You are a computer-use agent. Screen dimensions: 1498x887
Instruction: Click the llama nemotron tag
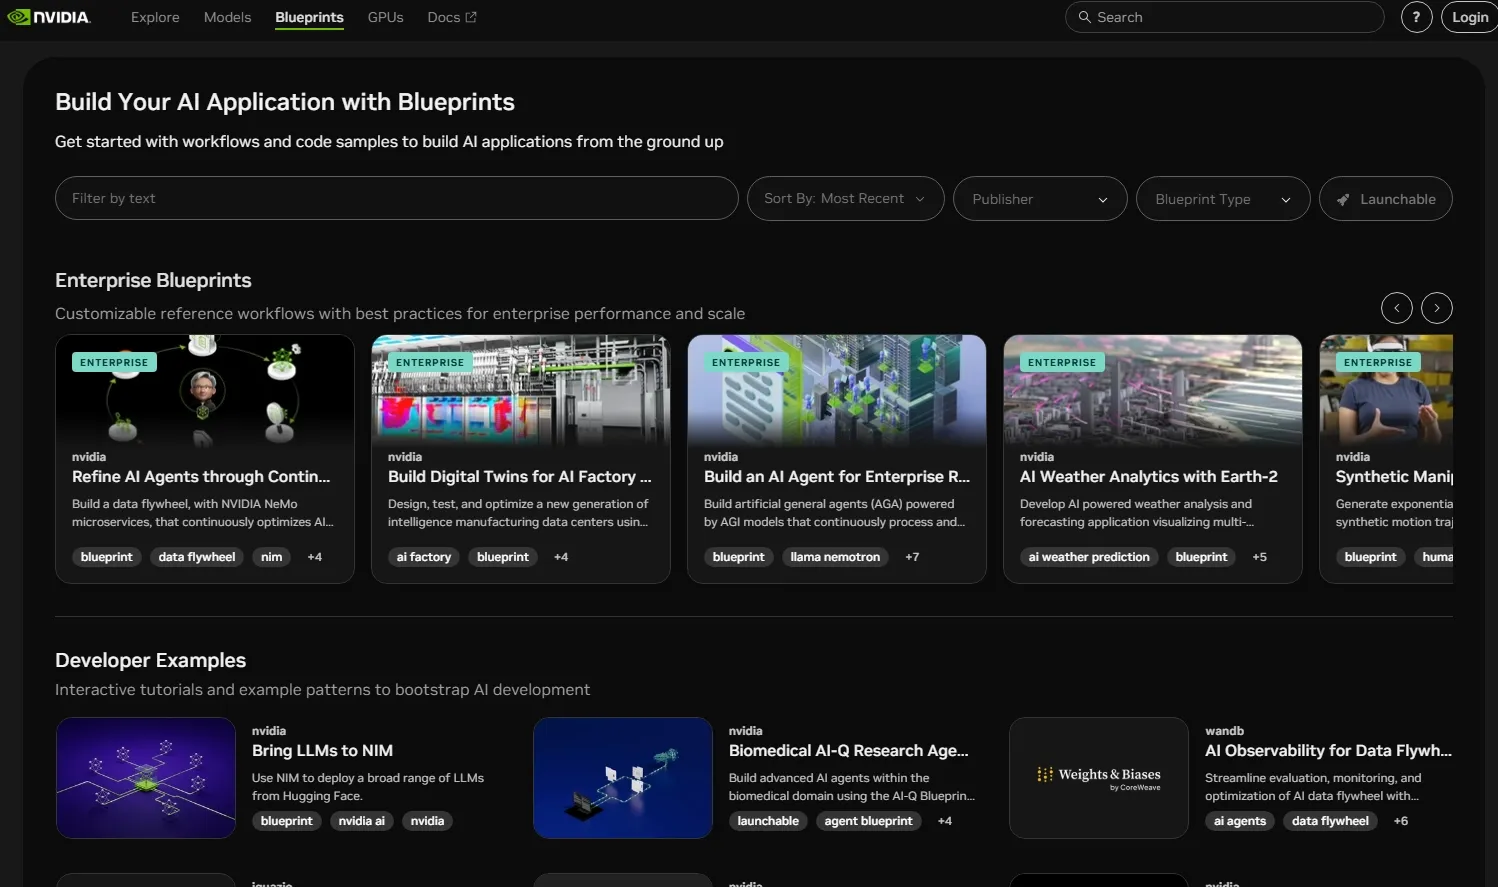click(835, 557)
